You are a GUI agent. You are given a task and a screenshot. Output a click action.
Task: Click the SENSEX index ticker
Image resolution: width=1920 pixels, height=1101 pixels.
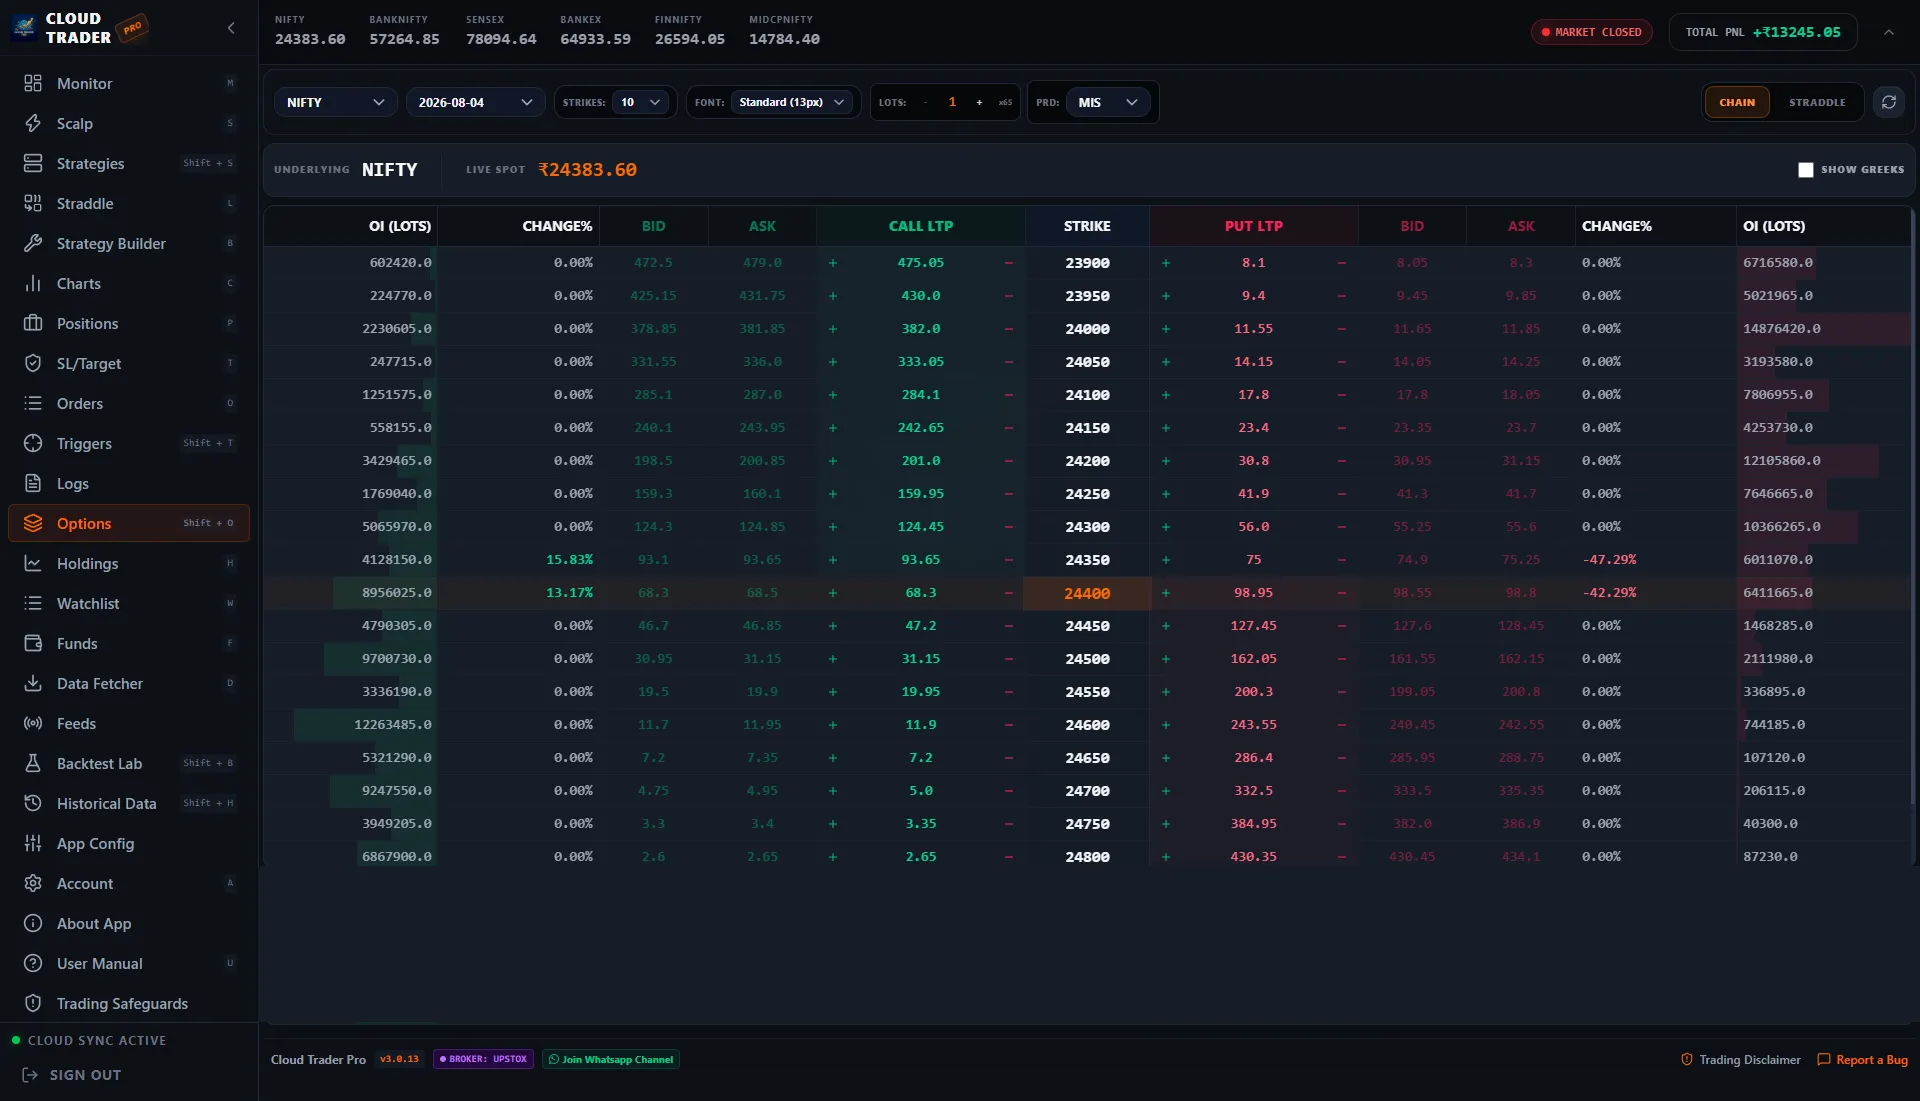[x=501, y=30]
